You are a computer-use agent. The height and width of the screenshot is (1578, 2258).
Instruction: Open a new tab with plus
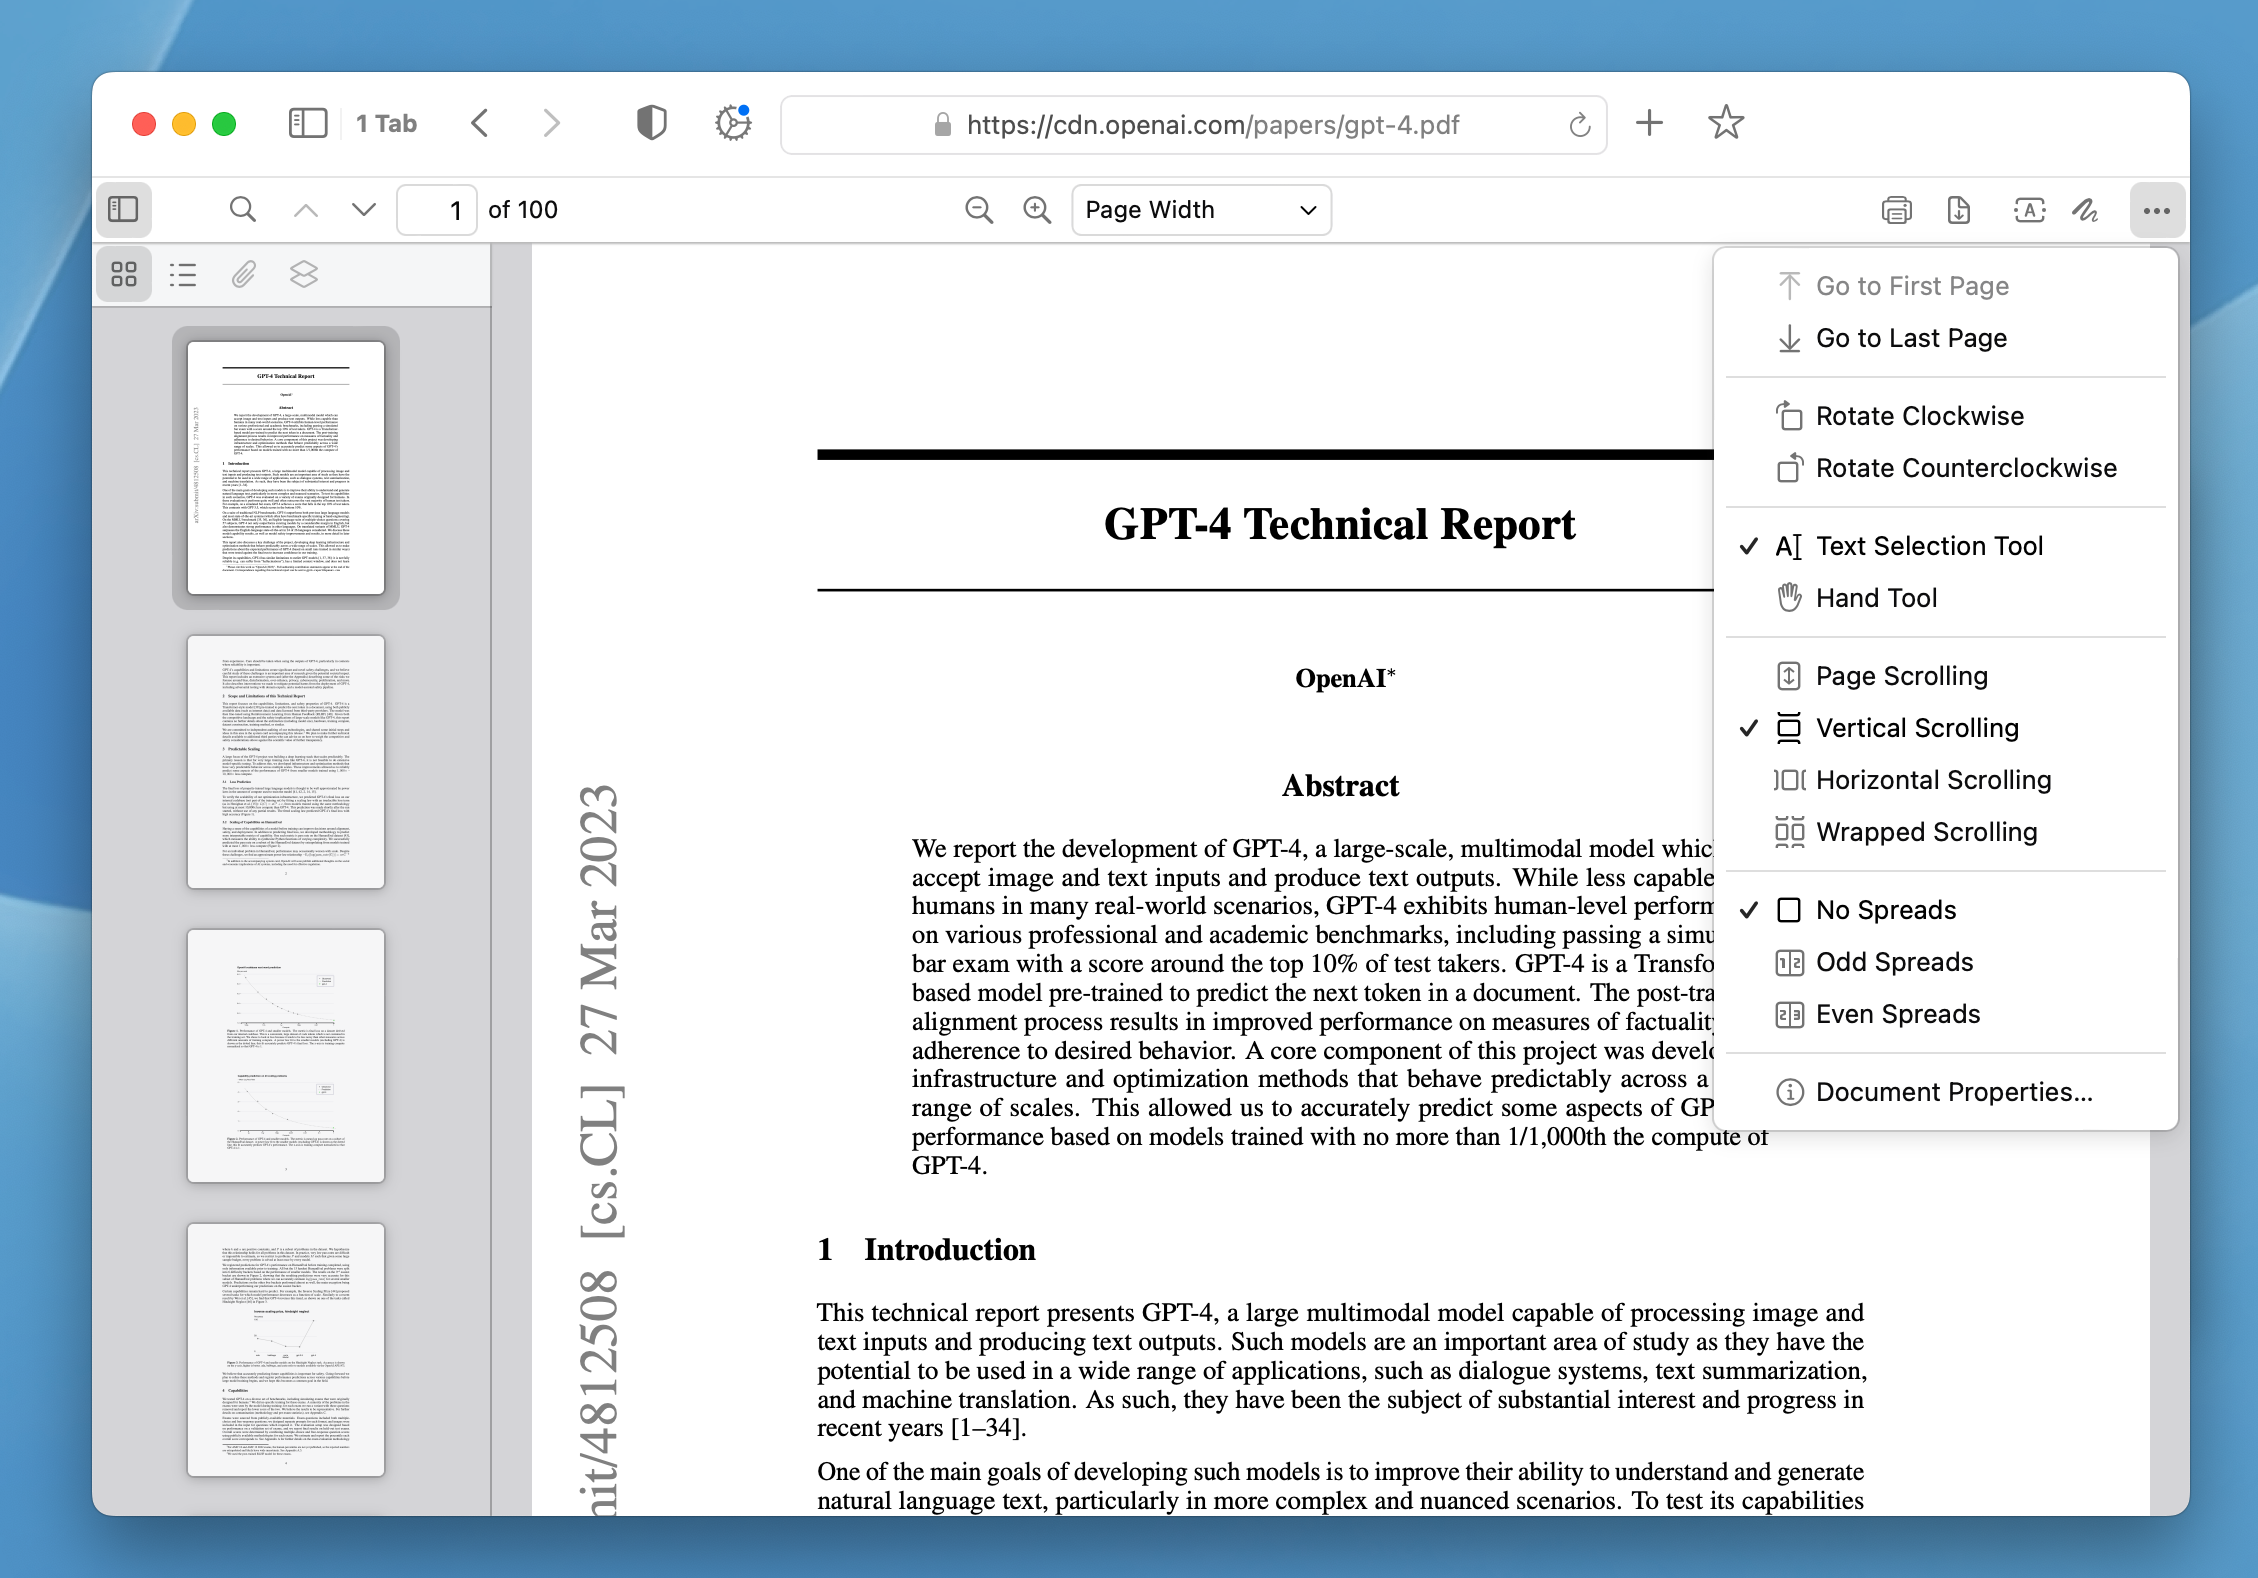pyautogui.click(x=1649, y=124)
